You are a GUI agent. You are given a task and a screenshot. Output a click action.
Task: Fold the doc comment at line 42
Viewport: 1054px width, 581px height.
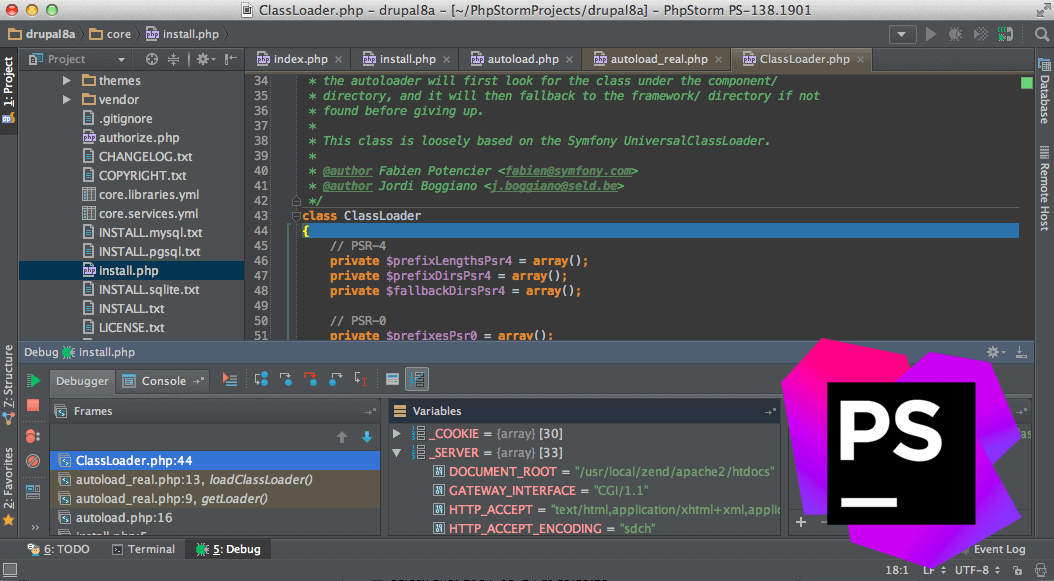click(296, 200)
